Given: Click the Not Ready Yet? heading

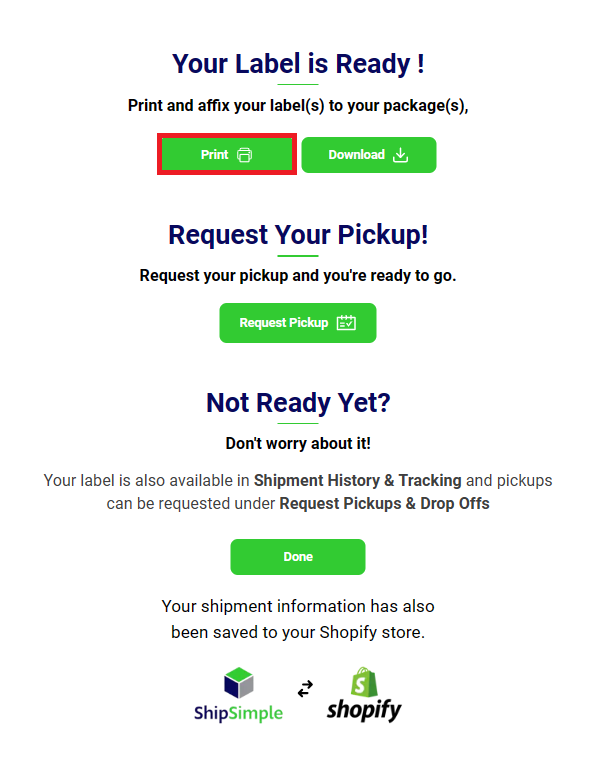Looking at the screenshot, I should click(298, 402).
